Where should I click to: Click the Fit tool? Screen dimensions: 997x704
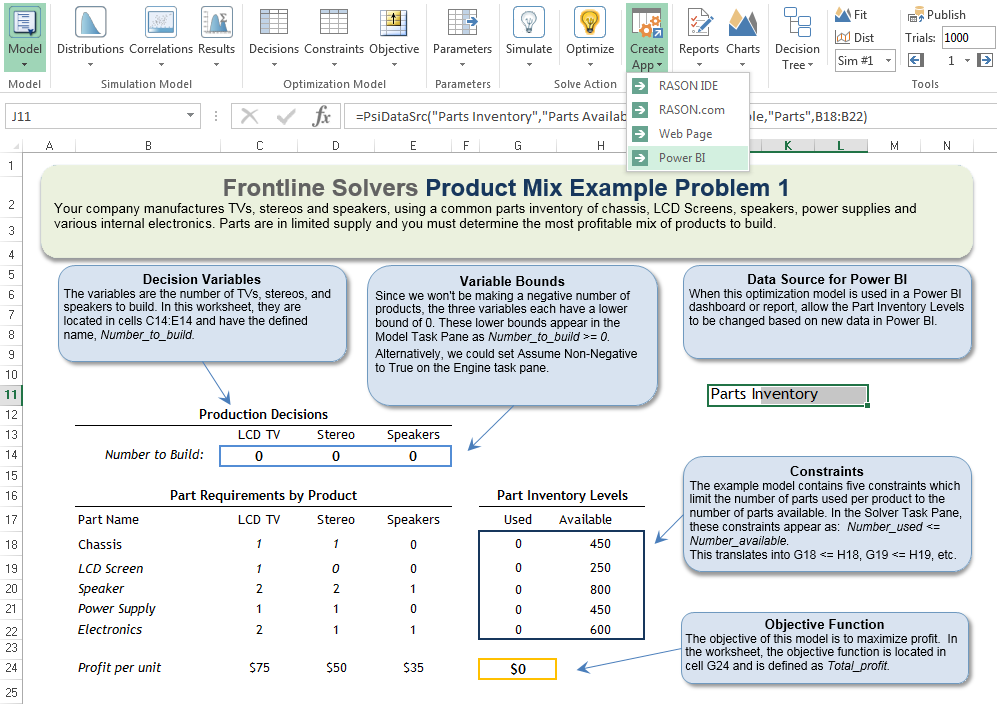tap(851, 15)
